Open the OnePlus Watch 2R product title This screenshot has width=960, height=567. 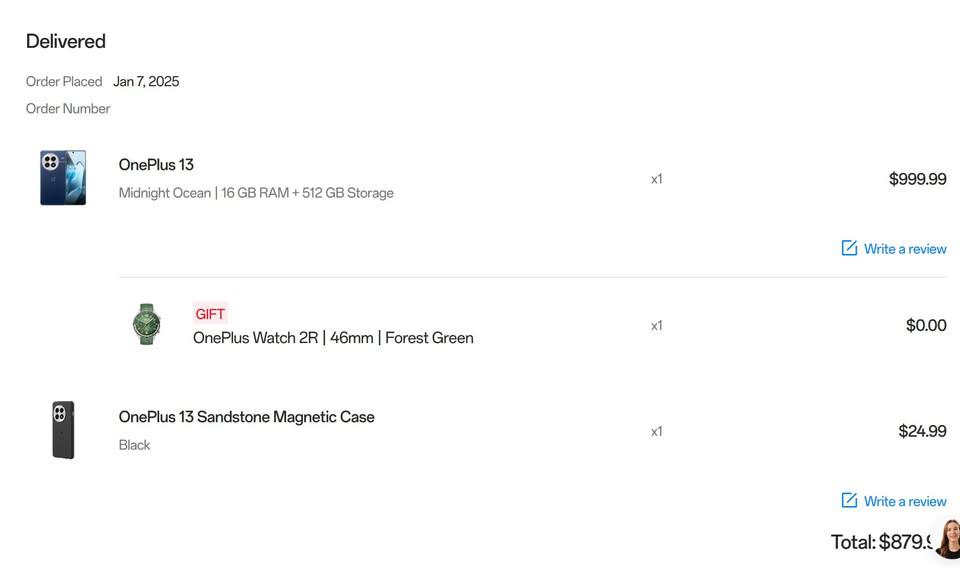(x=333, y=338)
